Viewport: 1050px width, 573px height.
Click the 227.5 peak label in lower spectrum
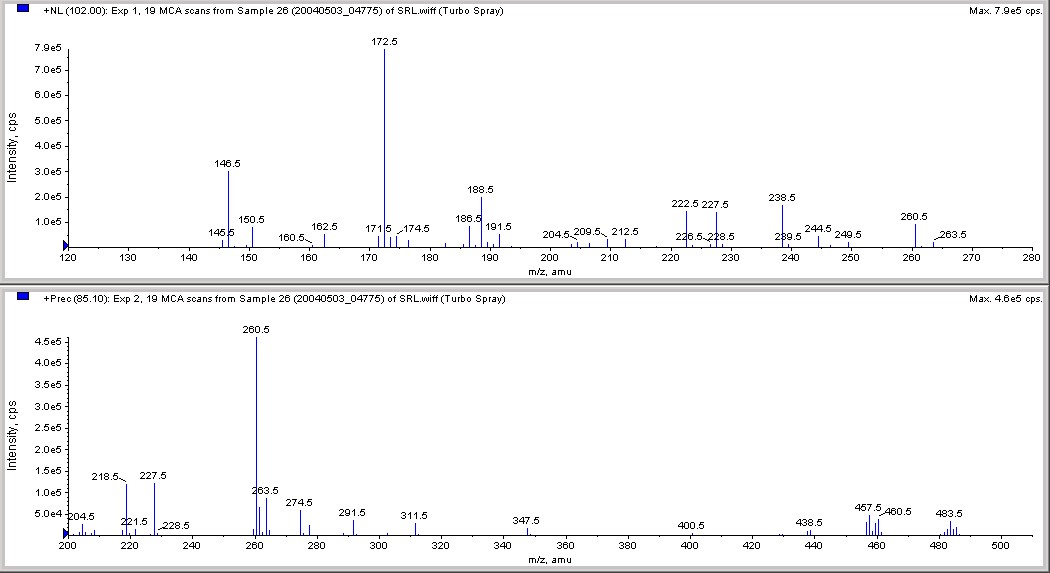153,476
